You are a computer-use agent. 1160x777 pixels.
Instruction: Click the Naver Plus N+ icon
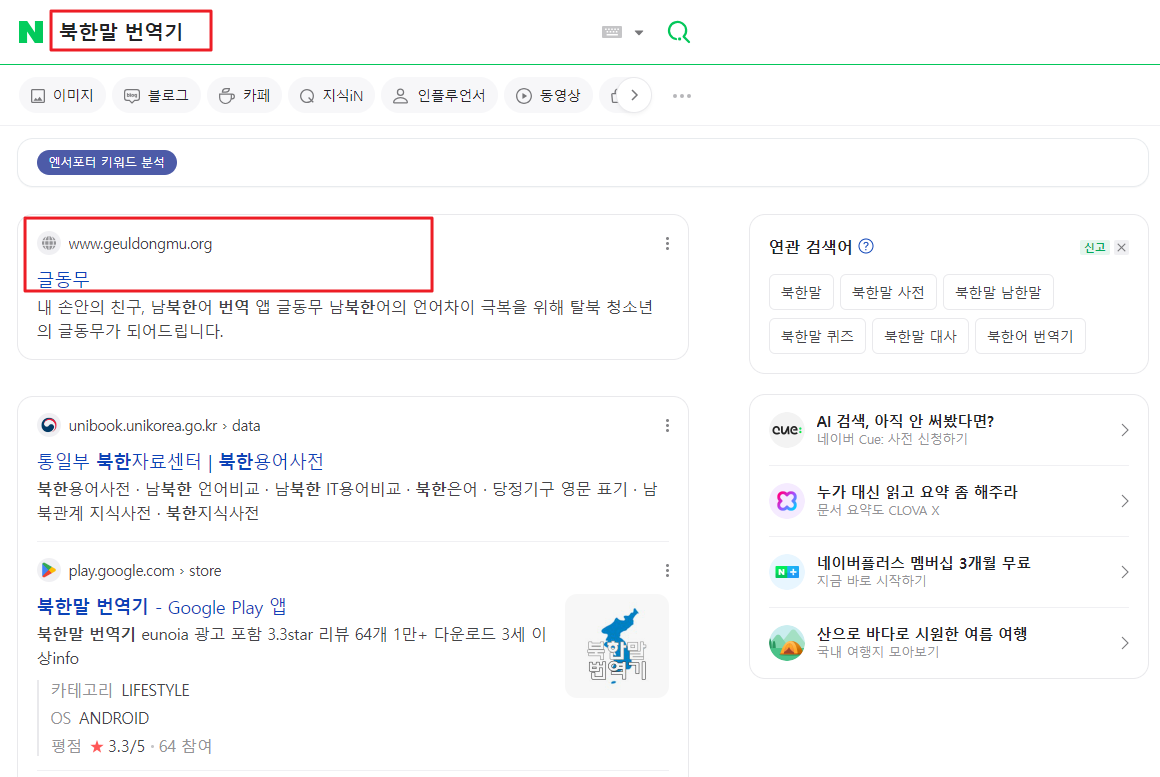point(786,572)
